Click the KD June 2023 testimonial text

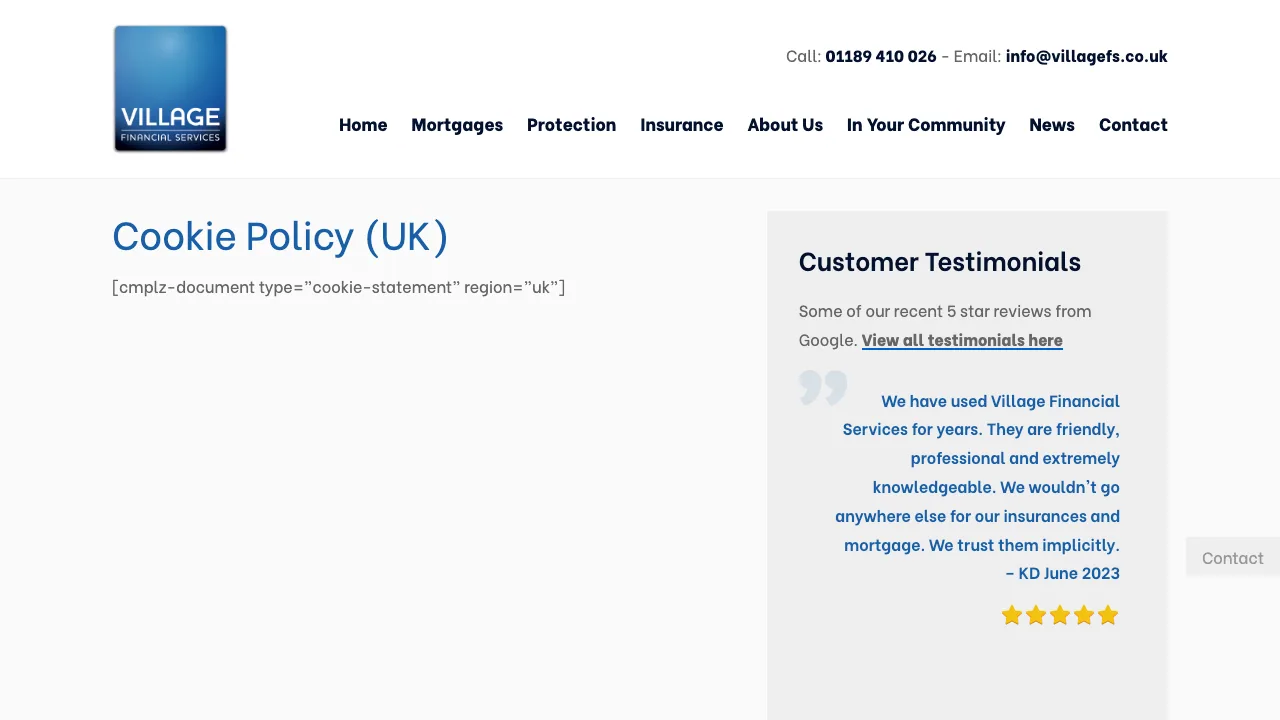tap(1062, 572)
